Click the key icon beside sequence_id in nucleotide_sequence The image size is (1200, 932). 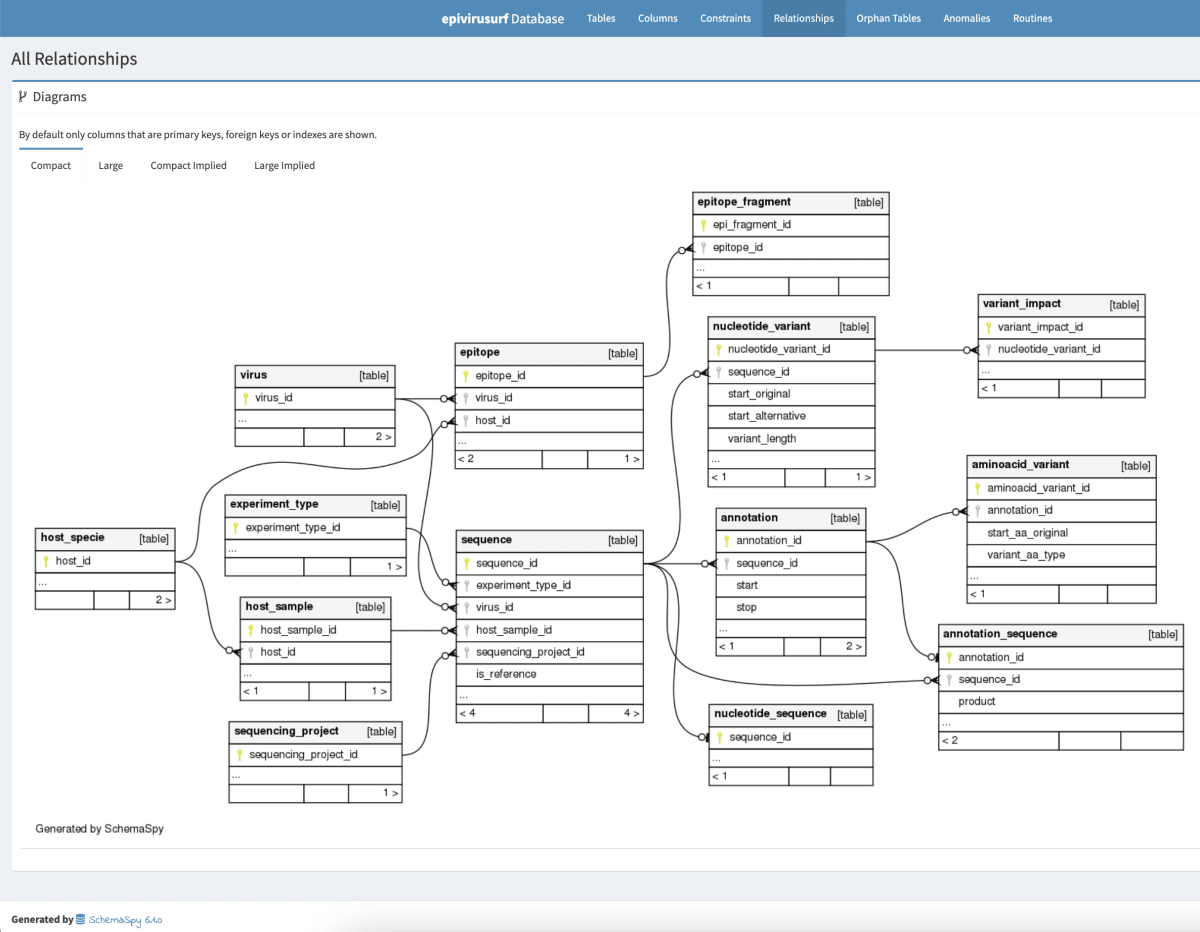719,737
